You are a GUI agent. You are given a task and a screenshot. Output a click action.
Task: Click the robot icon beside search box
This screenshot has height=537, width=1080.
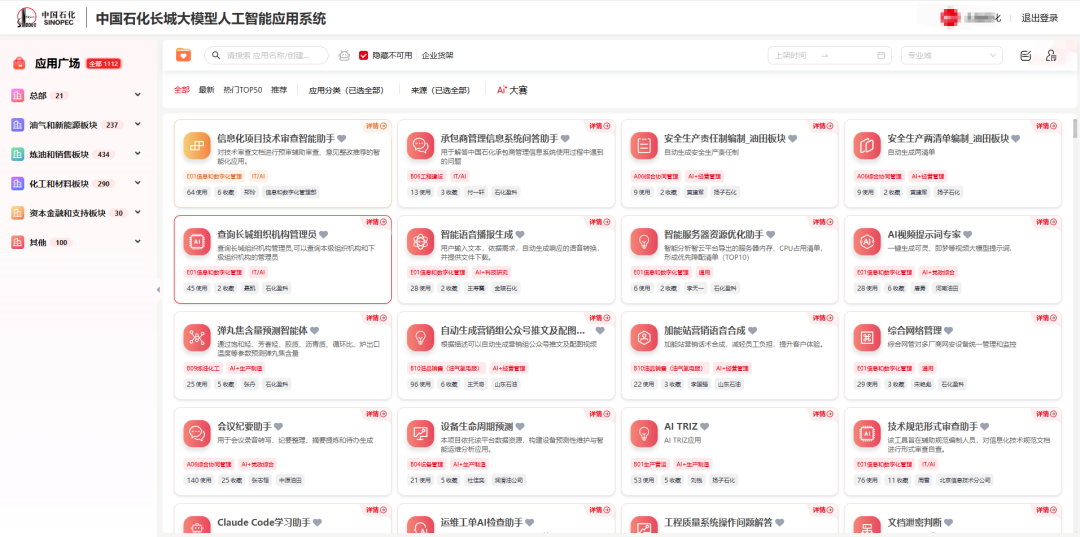pos(344,56)
